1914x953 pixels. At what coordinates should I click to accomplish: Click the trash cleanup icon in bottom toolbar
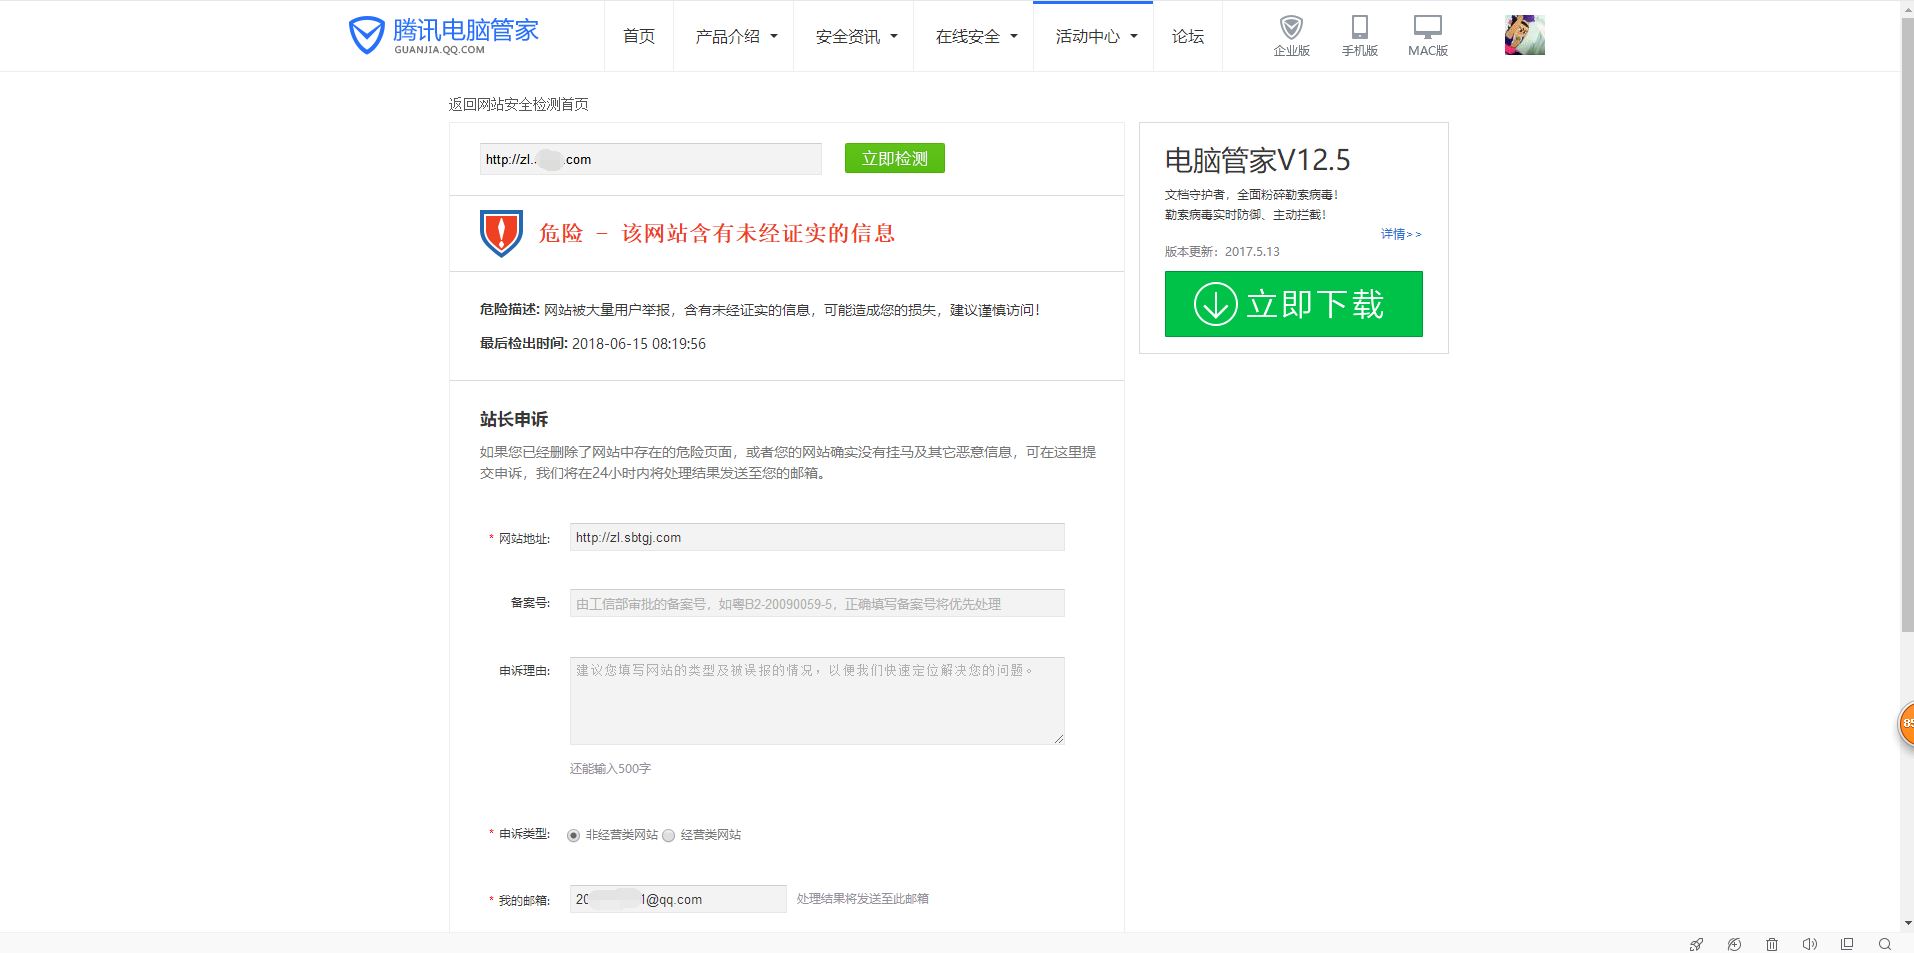coord(1771,944)
